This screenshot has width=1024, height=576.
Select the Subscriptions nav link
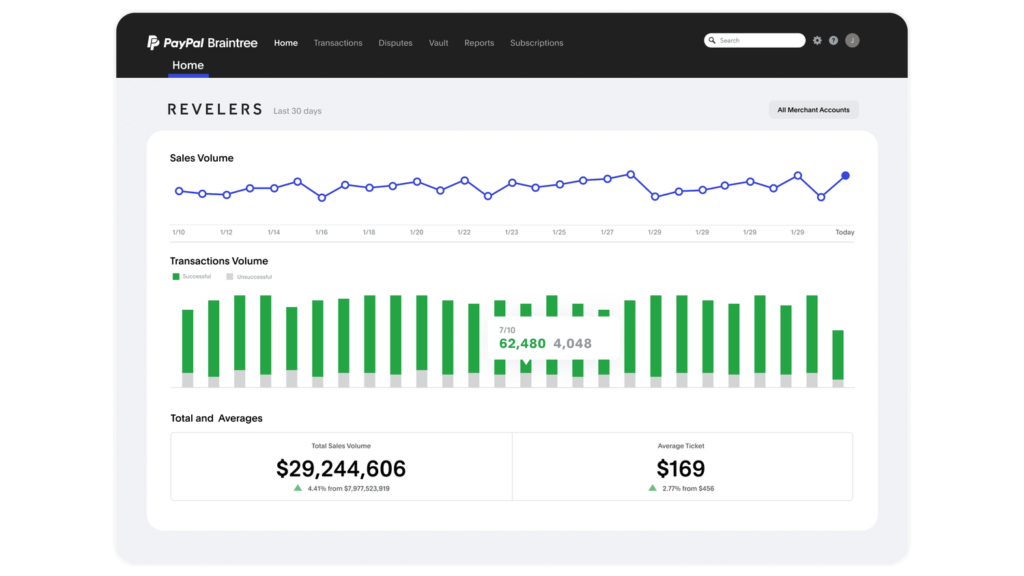click(x=536, y=43)
